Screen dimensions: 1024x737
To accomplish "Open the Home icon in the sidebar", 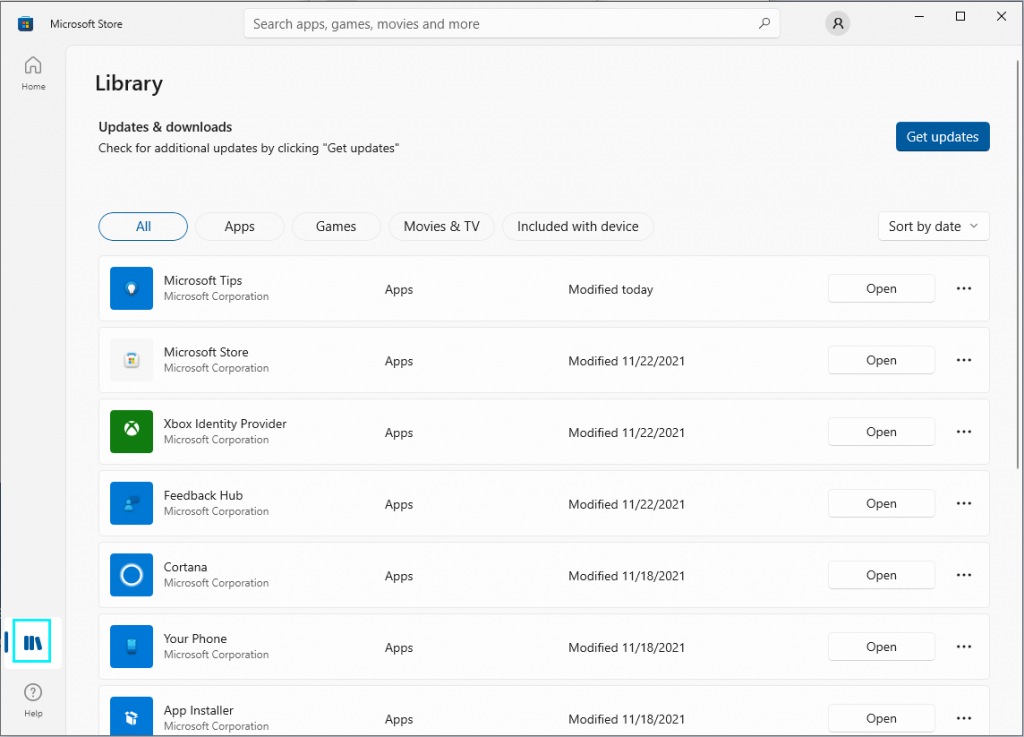I will [x=33, y=70].
